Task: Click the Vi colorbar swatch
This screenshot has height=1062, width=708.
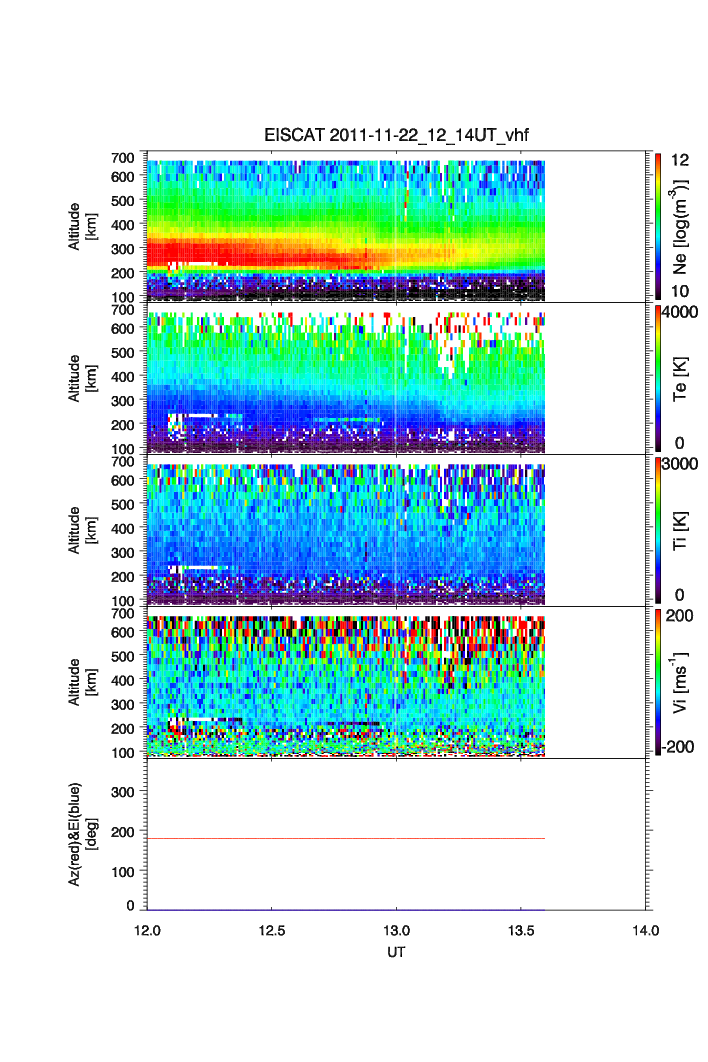Action: click(x=658, y=682)
